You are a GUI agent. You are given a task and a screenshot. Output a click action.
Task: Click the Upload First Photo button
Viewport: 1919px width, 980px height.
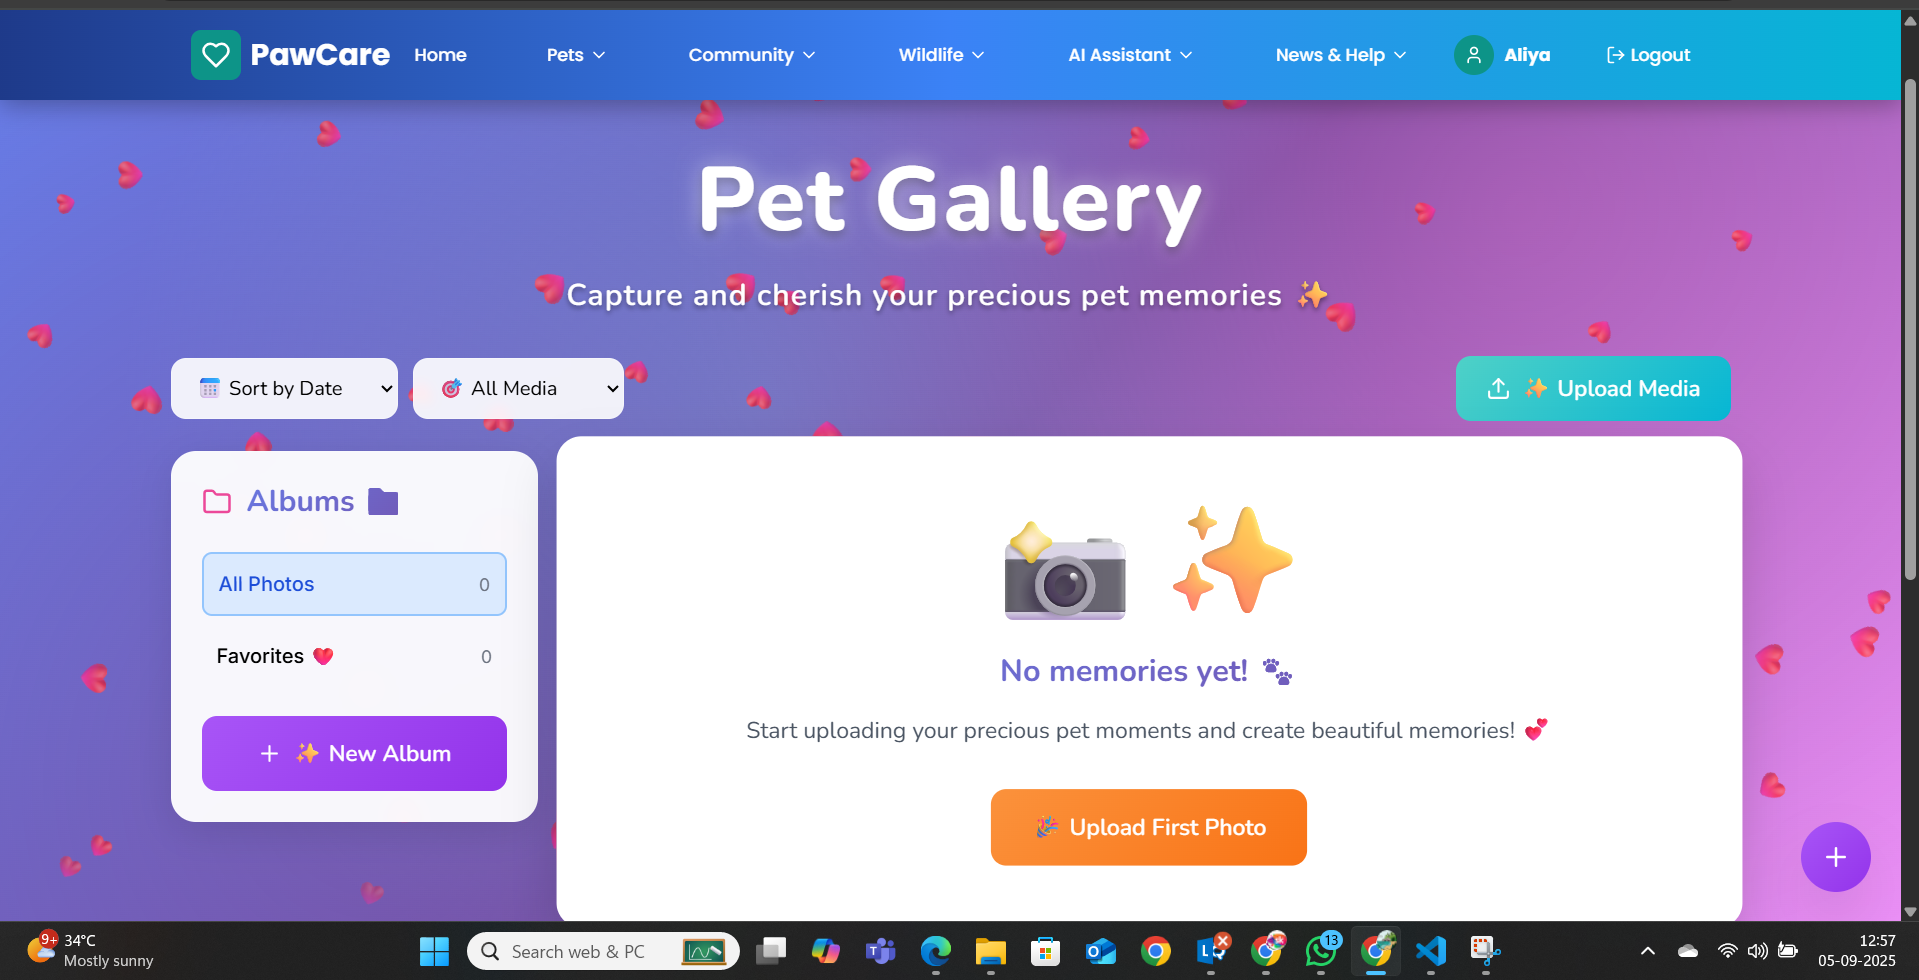pos(1149,827)
